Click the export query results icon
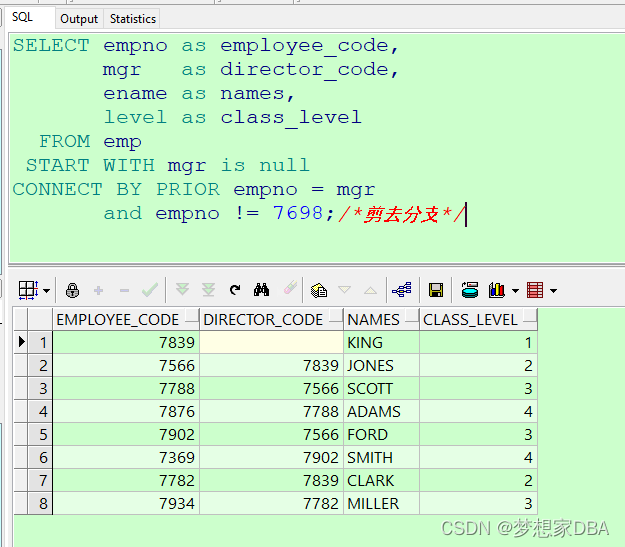The width and height of the screenshot is (625, 547). 470,290
